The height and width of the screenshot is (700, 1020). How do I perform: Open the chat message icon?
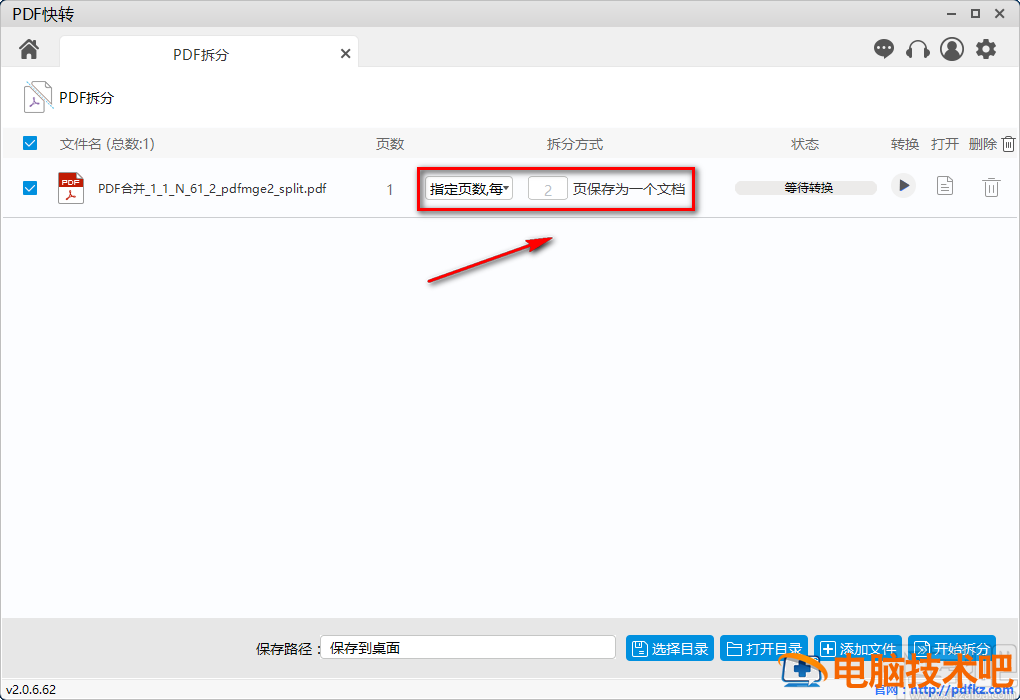click(x=883, y=49)
